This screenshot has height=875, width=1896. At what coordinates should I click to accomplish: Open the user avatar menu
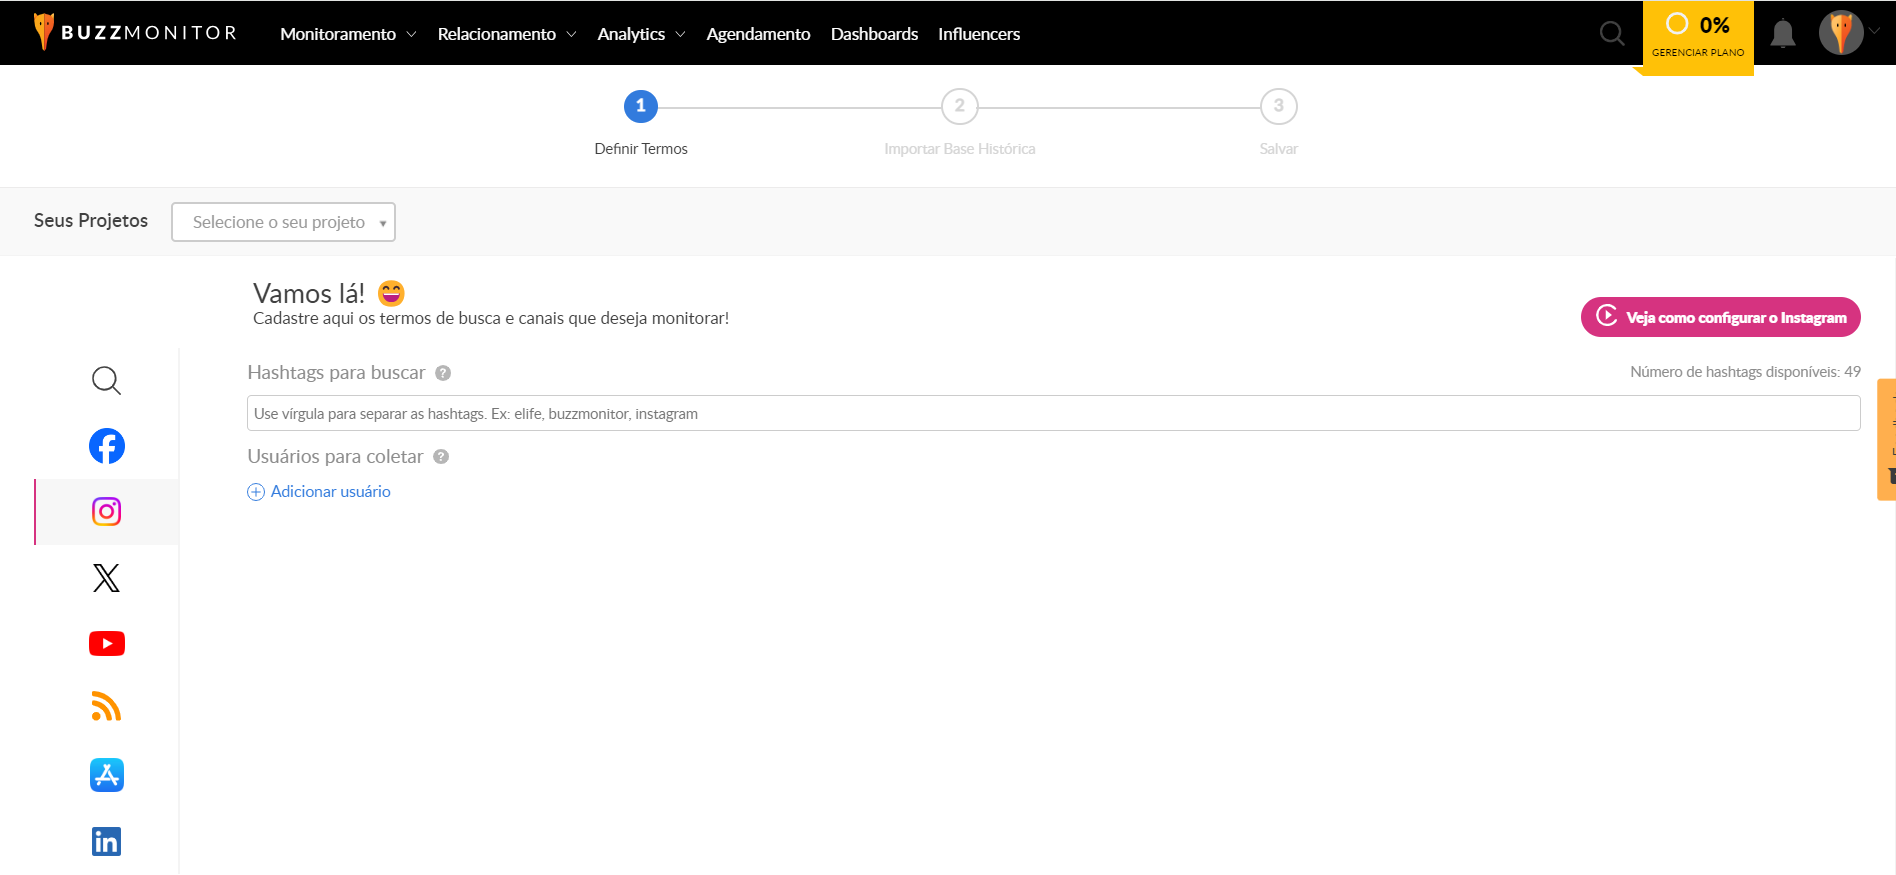coord(1841,33)
